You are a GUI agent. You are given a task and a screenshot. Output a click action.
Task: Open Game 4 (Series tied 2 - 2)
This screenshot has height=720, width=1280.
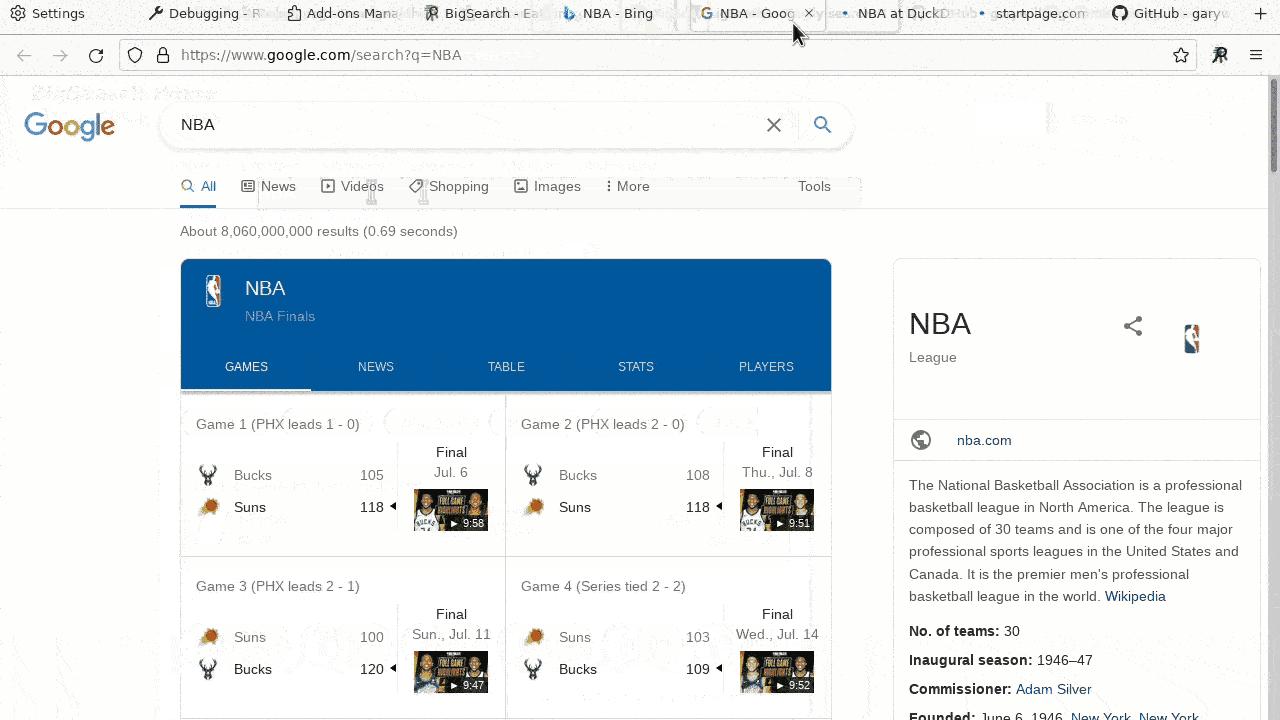click(x=603, y=586)
